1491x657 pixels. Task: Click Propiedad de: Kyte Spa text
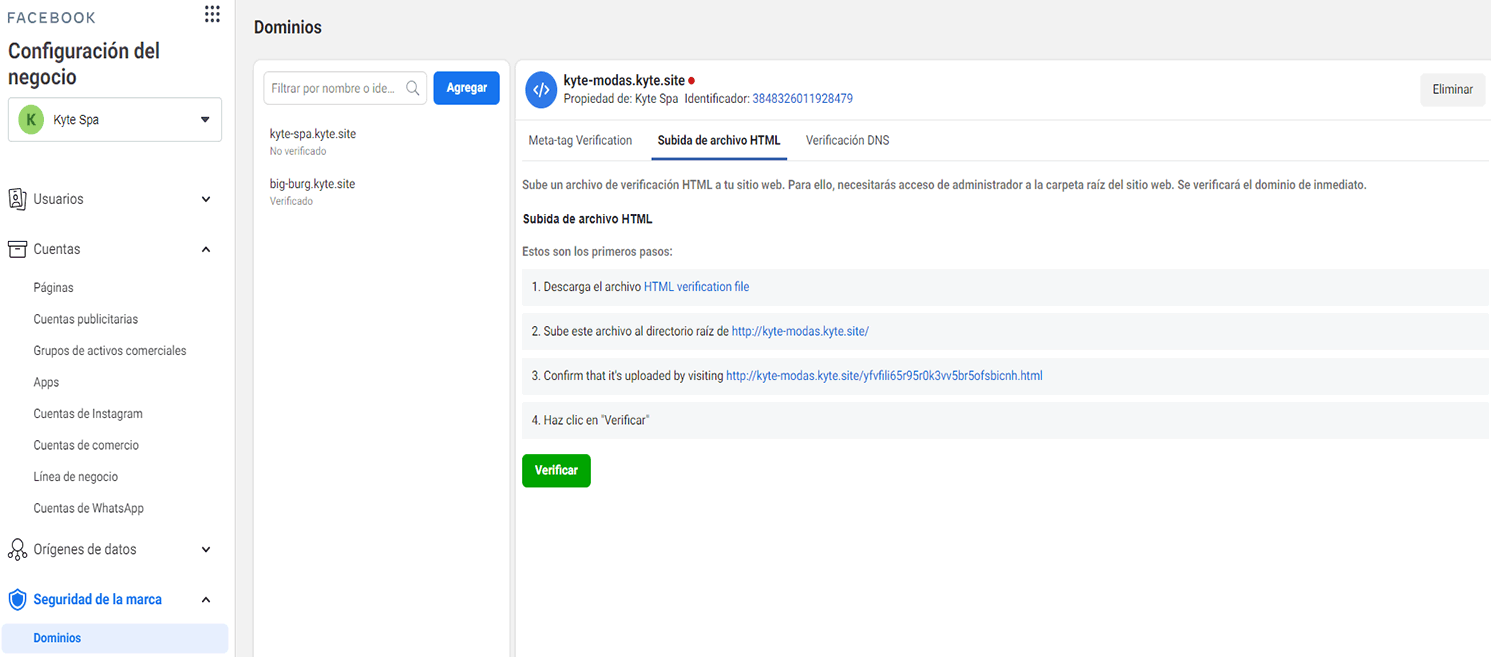tap(621, 99)
